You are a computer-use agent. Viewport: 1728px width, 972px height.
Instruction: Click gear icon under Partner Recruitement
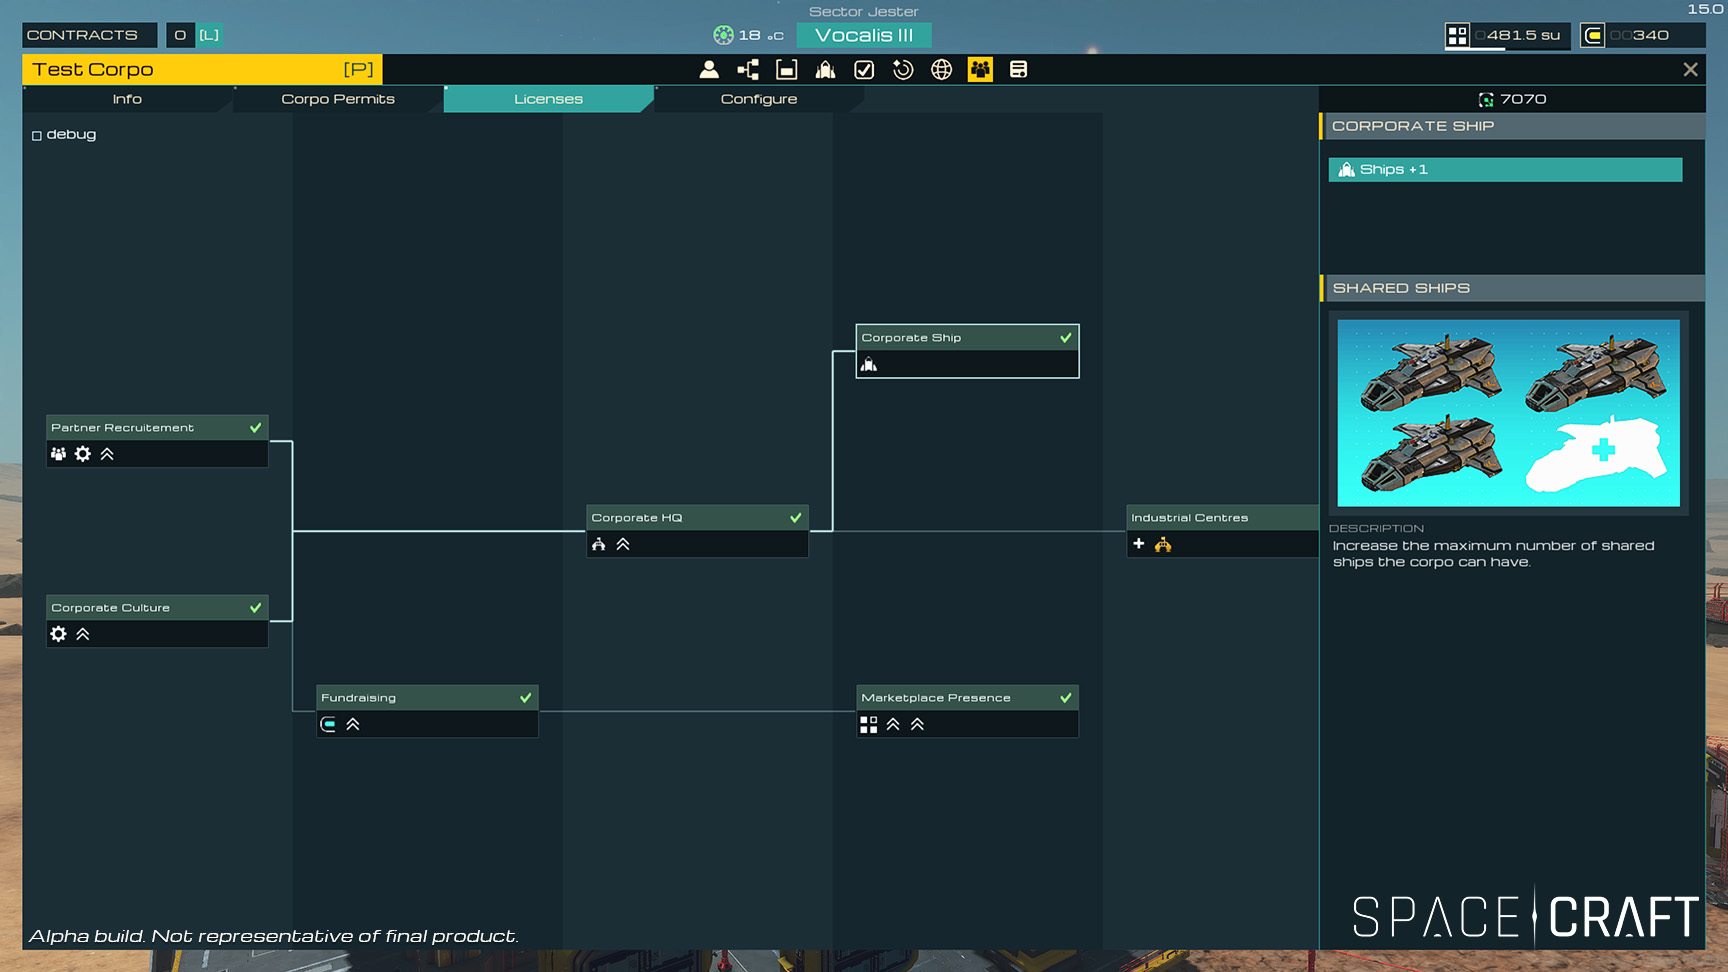83,454
